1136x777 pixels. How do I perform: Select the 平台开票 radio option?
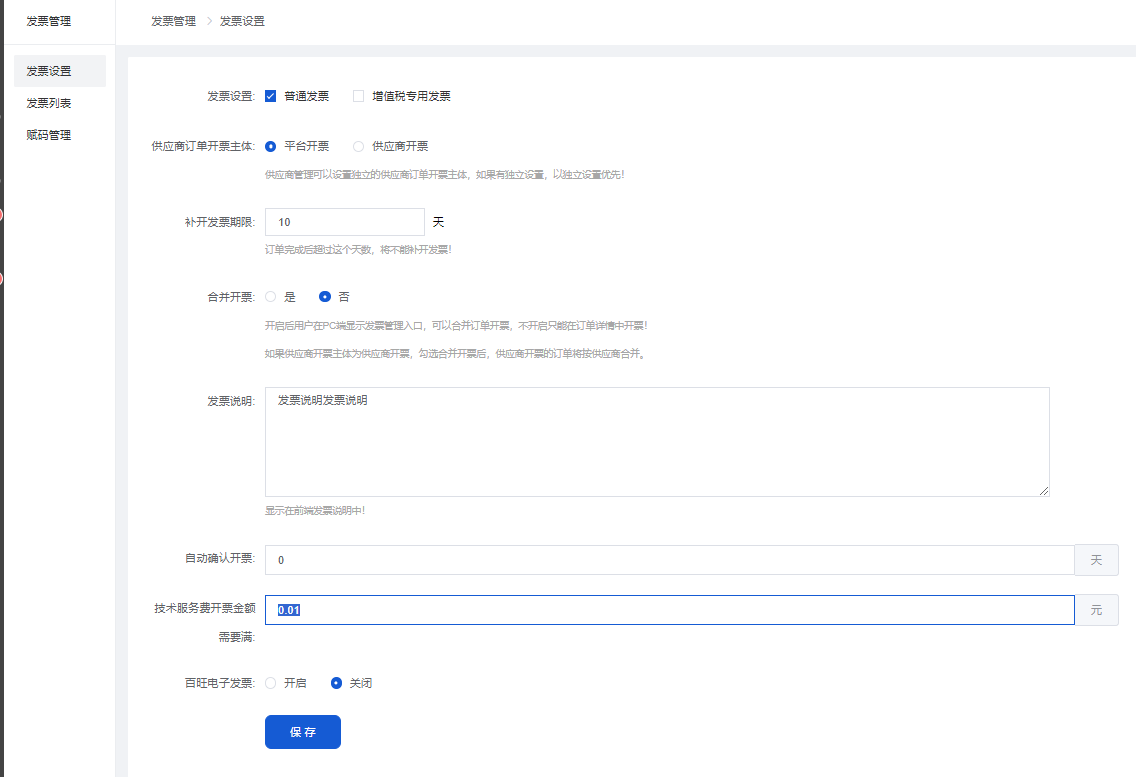[271, 146]
